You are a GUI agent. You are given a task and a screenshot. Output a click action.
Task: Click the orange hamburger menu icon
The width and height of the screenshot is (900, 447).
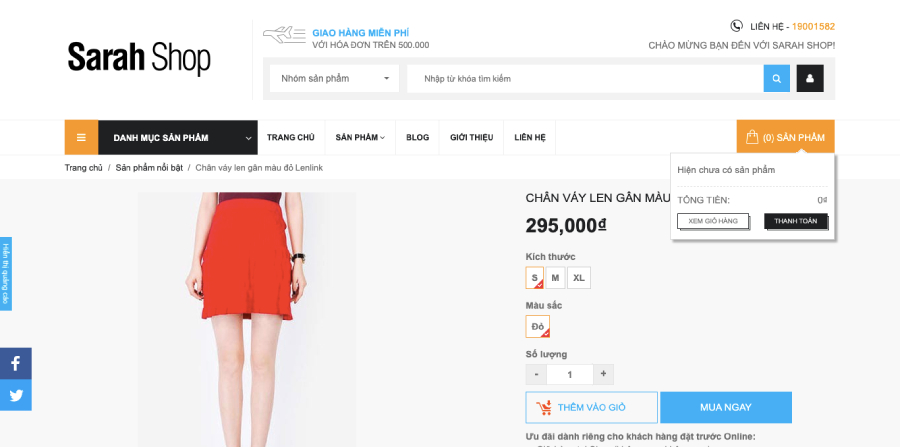tap(82, 138)
